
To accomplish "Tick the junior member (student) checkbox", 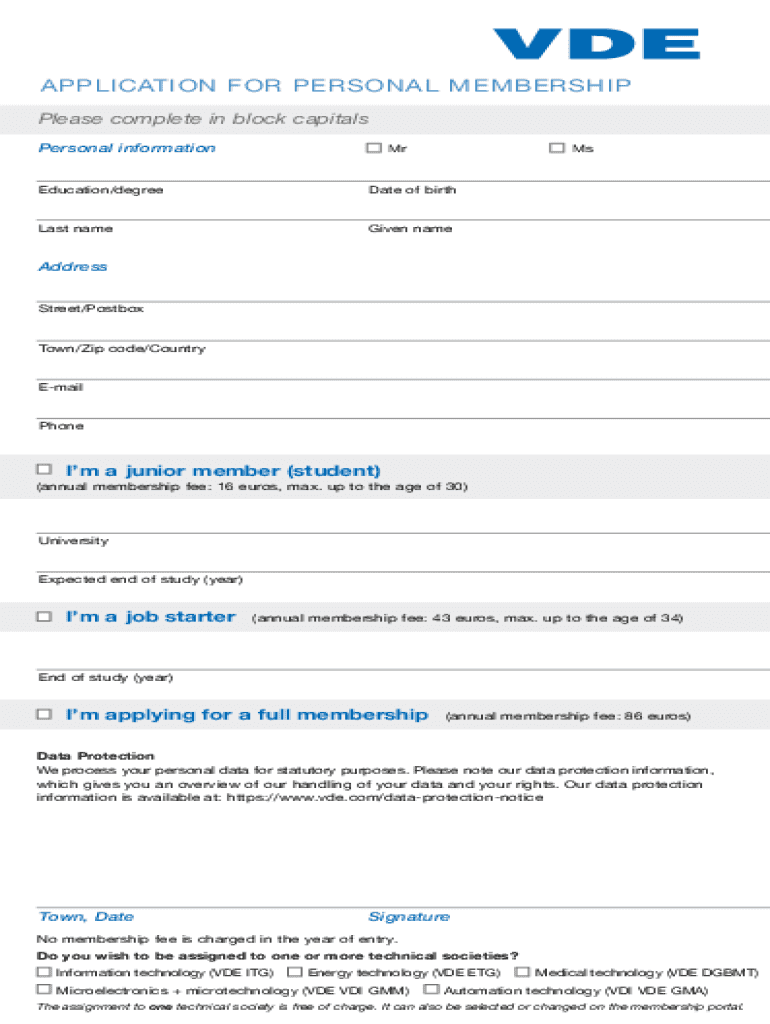I will (44, 469).
